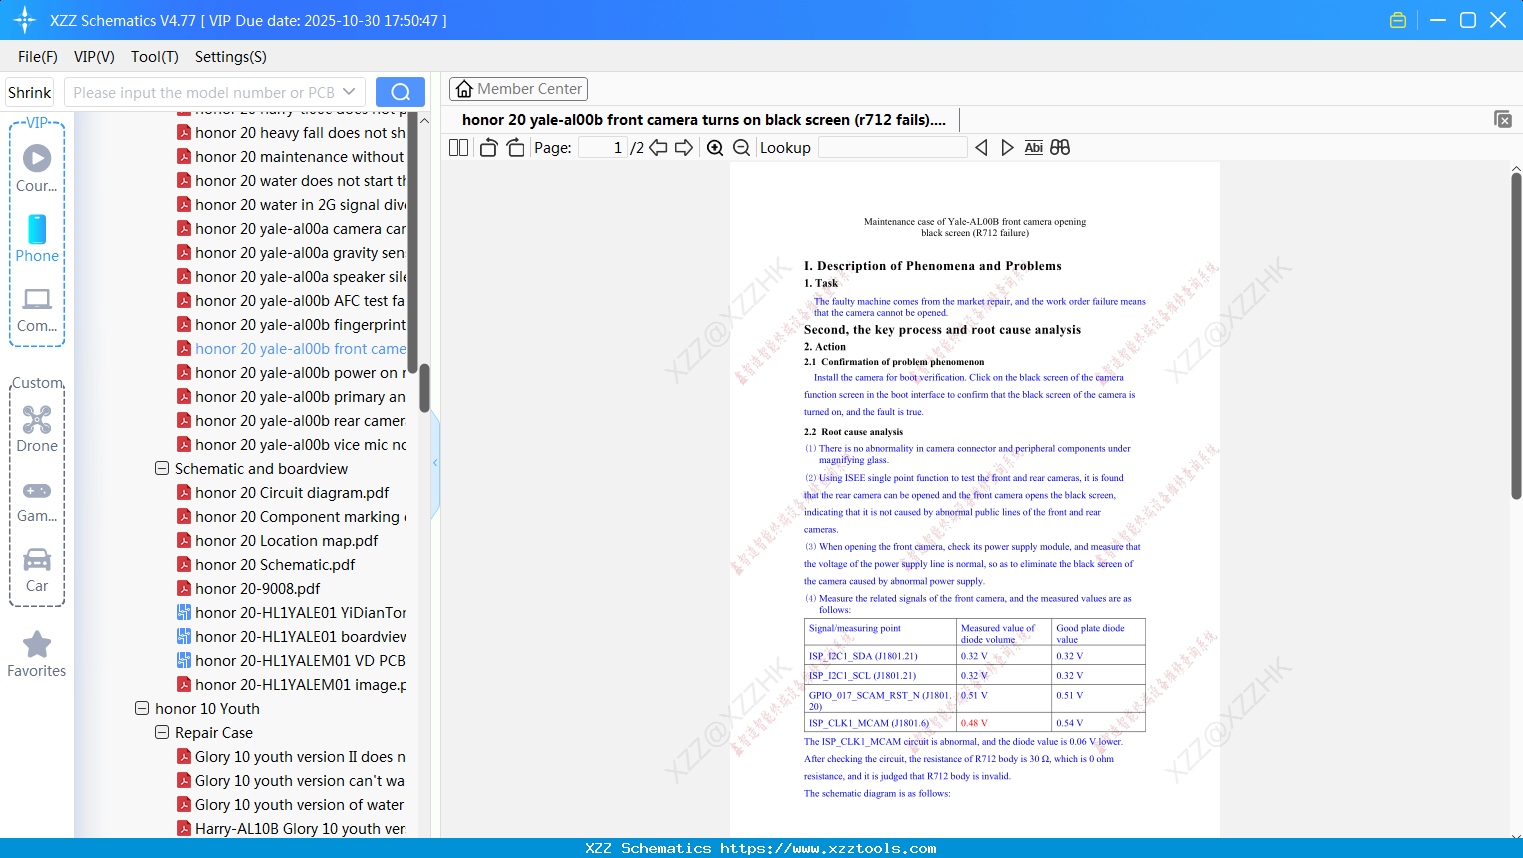This screenshot has width=1523, height=858.
Task: Rotate page counterclockwise
Action: [488, 148]
